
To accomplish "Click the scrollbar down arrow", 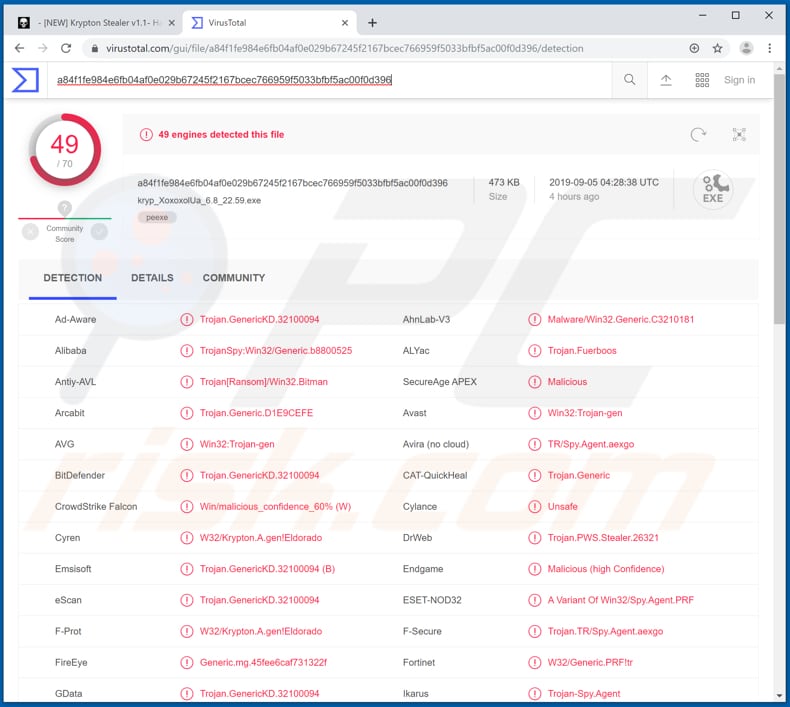I will pos(779,695).
